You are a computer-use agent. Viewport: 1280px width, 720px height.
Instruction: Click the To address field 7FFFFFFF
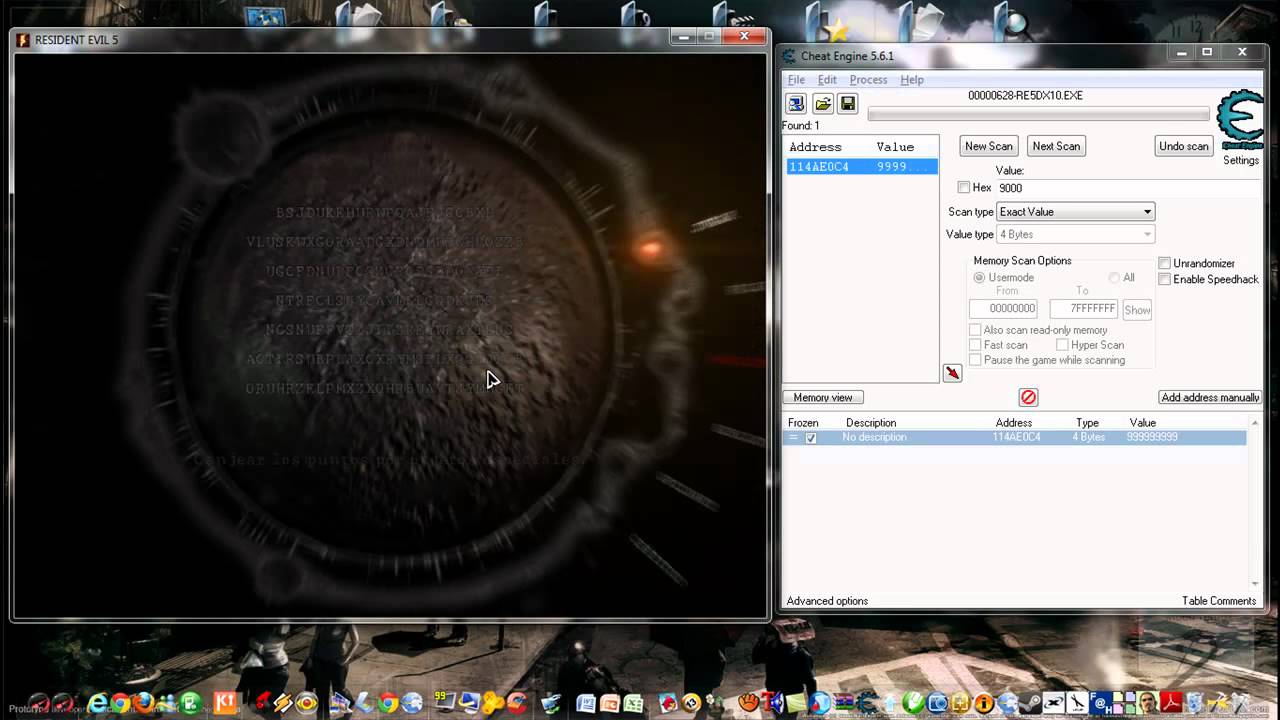point(1084,310)
